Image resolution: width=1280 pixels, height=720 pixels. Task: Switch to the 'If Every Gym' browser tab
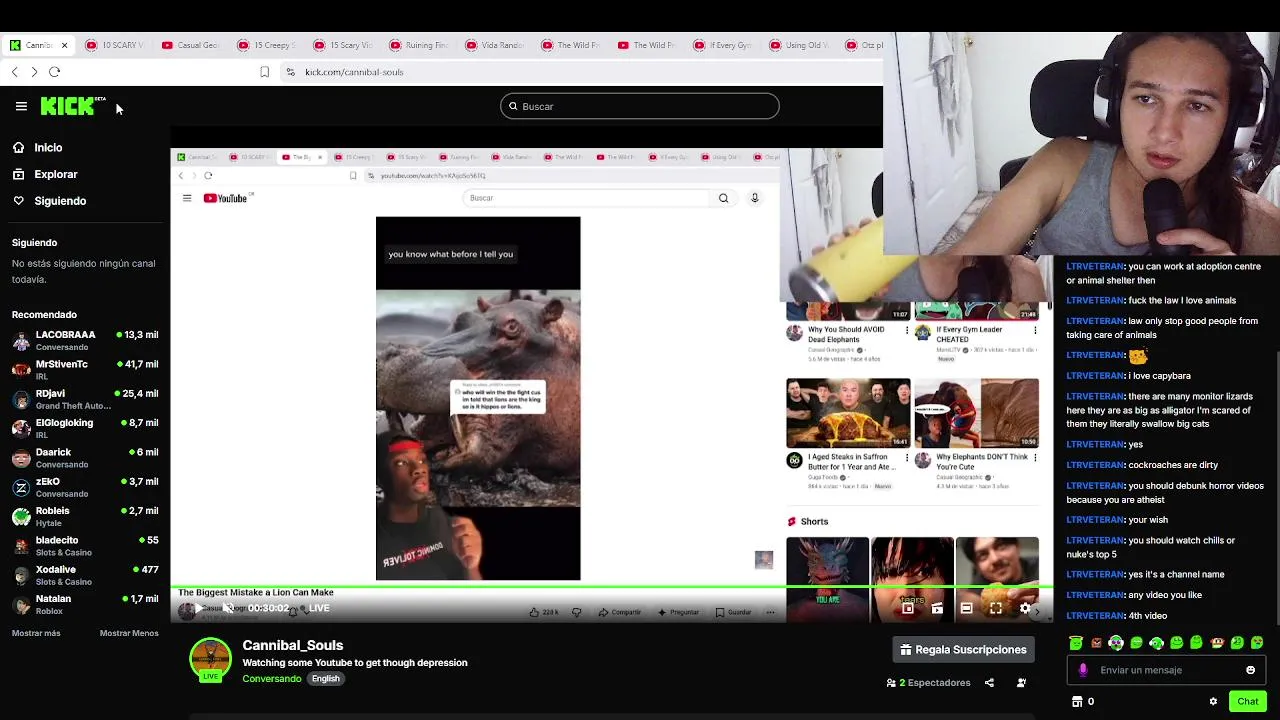pos(723,45)
